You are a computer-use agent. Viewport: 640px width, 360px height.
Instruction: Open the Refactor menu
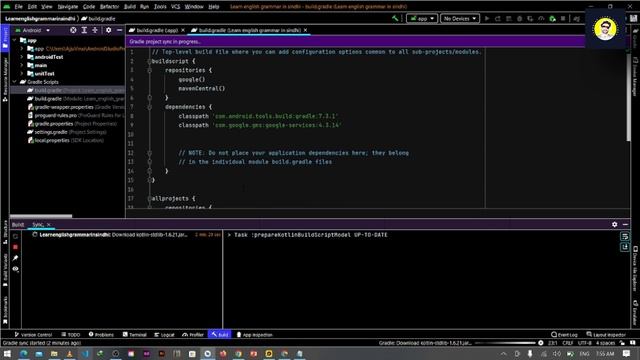109,7
